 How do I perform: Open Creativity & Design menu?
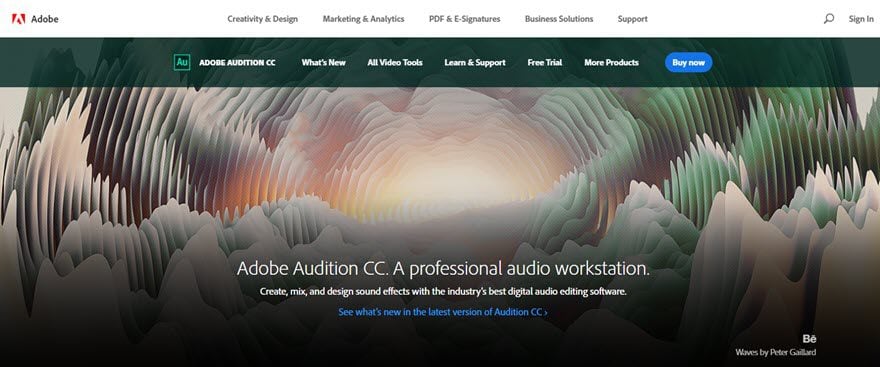point(263,19)
